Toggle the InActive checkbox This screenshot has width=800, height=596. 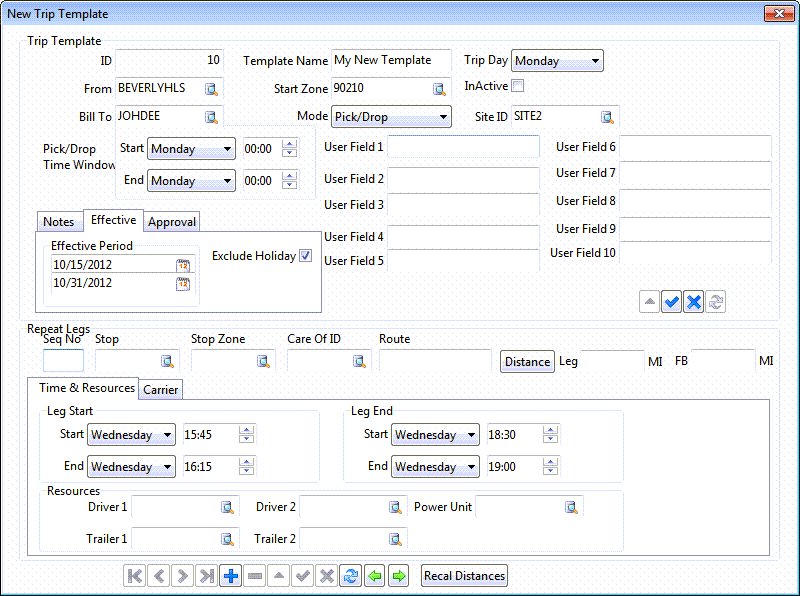pyautogui.click(x=518, y=86)
